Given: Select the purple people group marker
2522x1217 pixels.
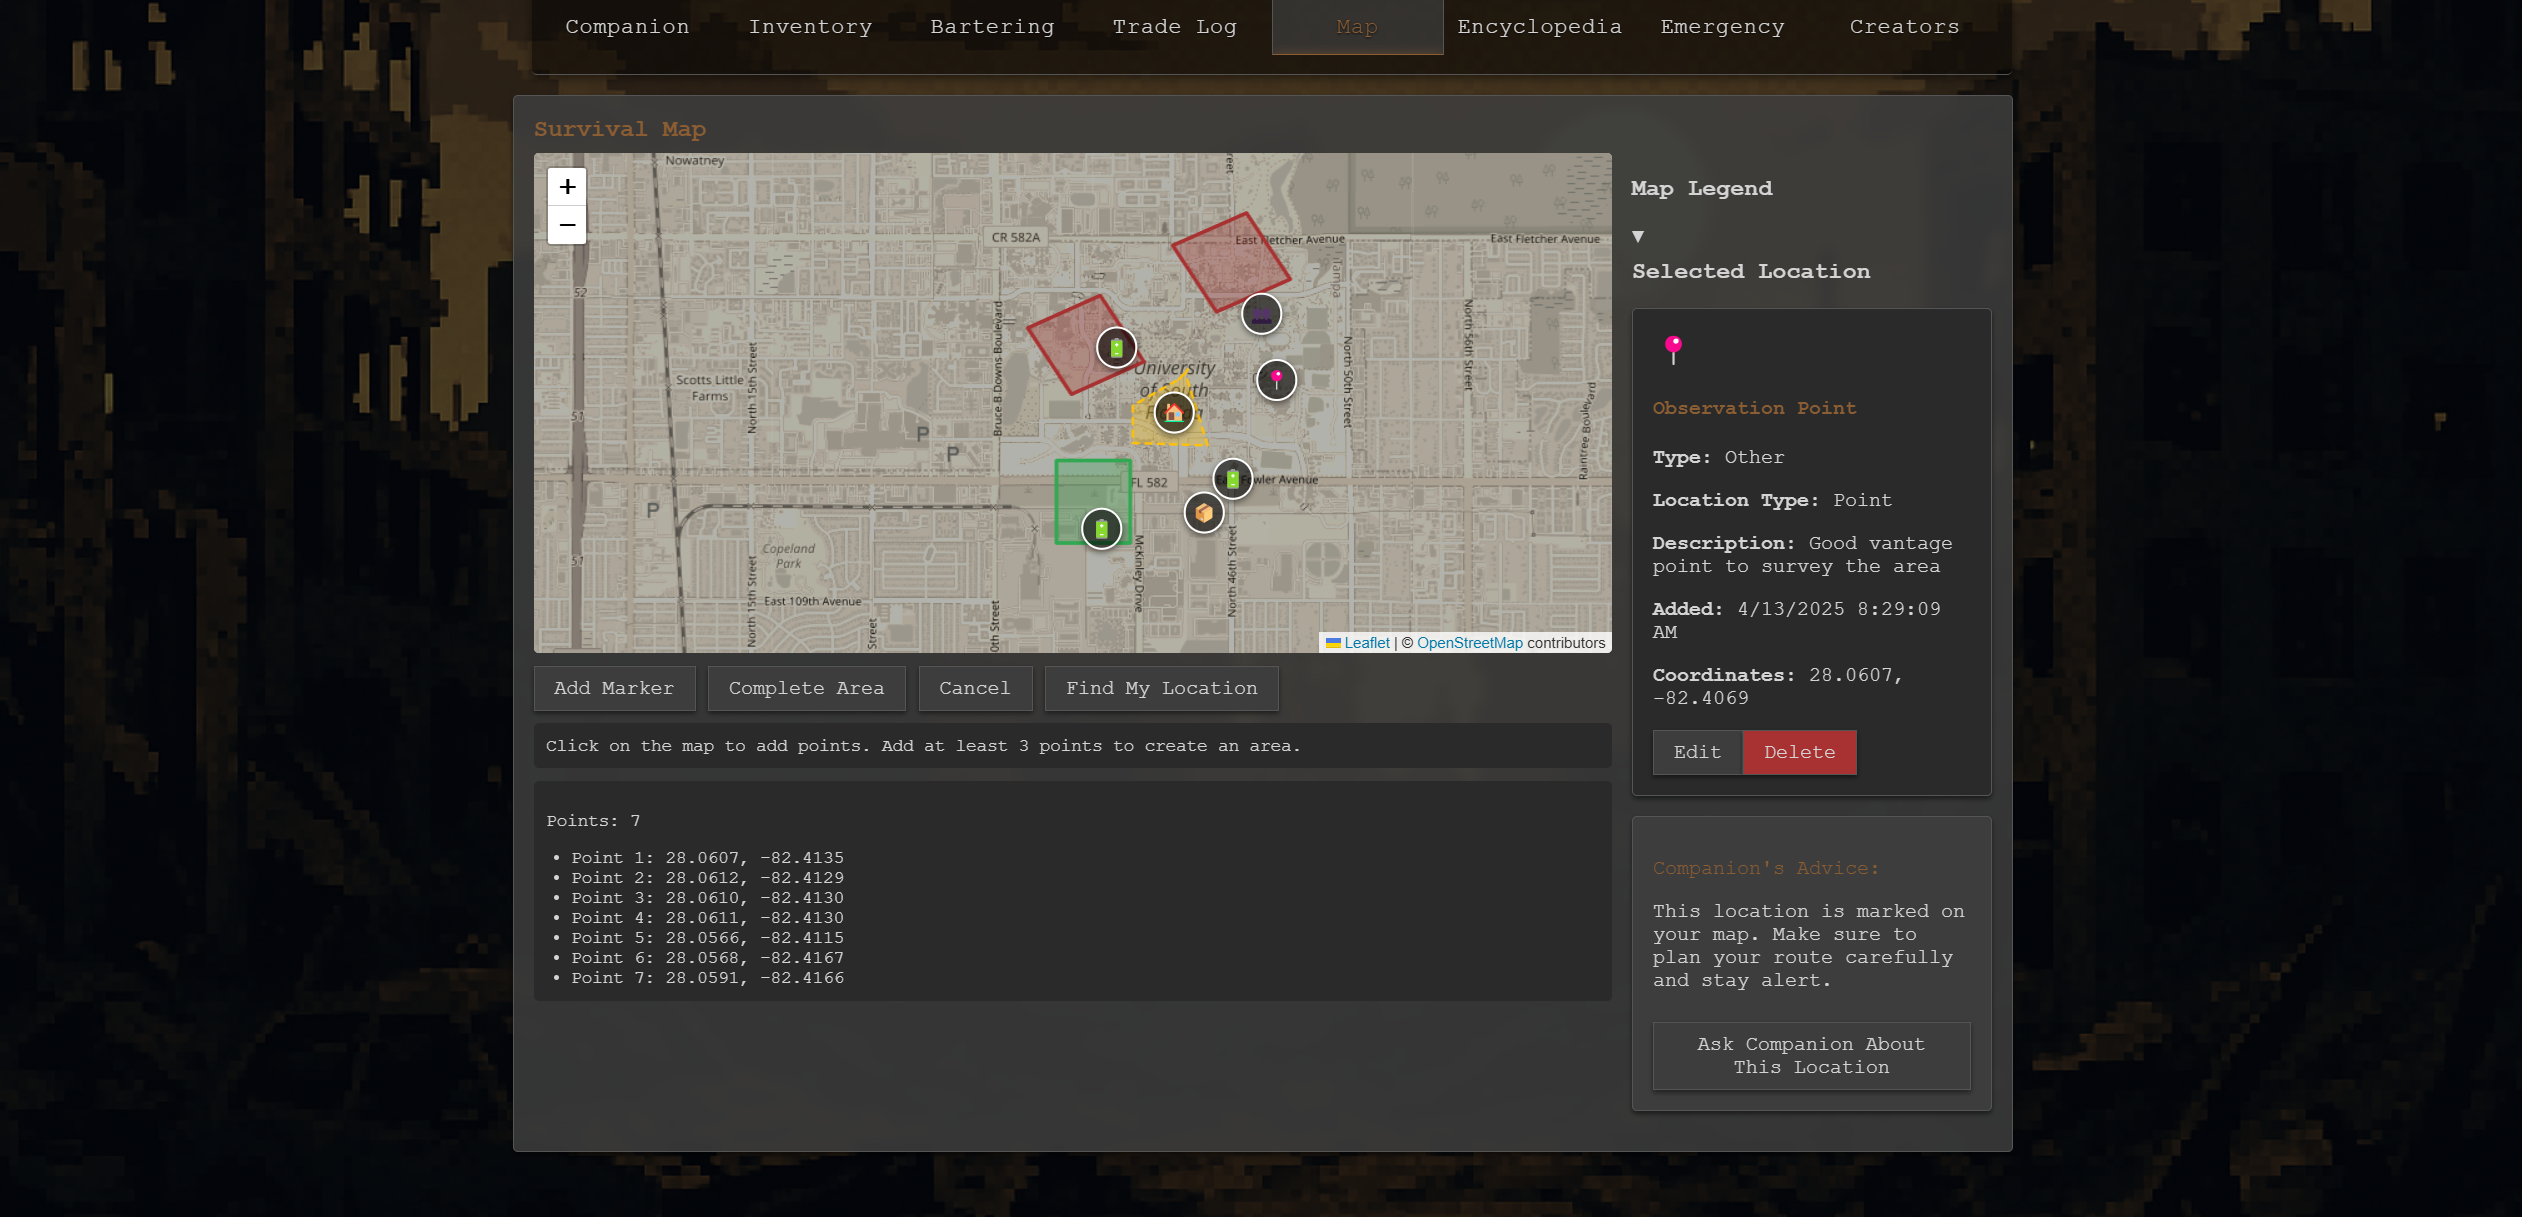Looking at the screenshot, I should pyautogui.click(x=1261, y=315).
